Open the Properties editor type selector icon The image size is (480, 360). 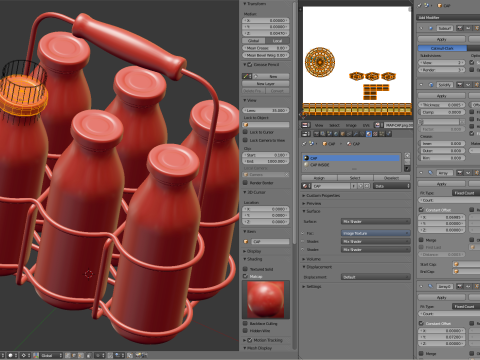(306, 134)
